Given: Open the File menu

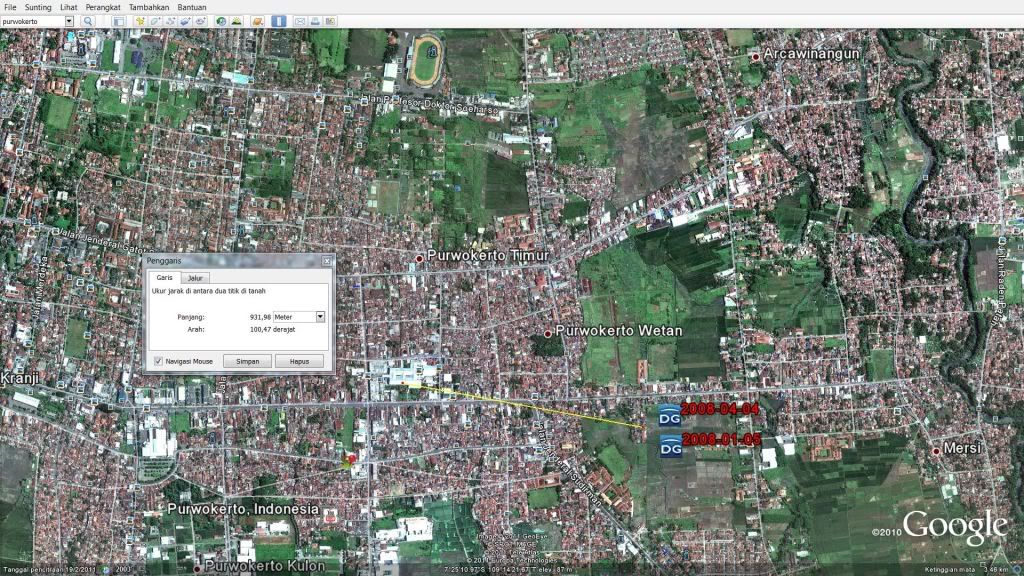Looking at the screenshot, I should (x=10, y=7).
